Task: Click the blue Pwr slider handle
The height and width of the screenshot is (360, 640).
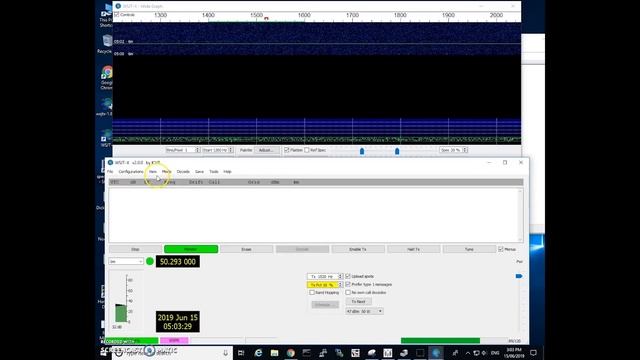Action: click(x=519, y=276)
